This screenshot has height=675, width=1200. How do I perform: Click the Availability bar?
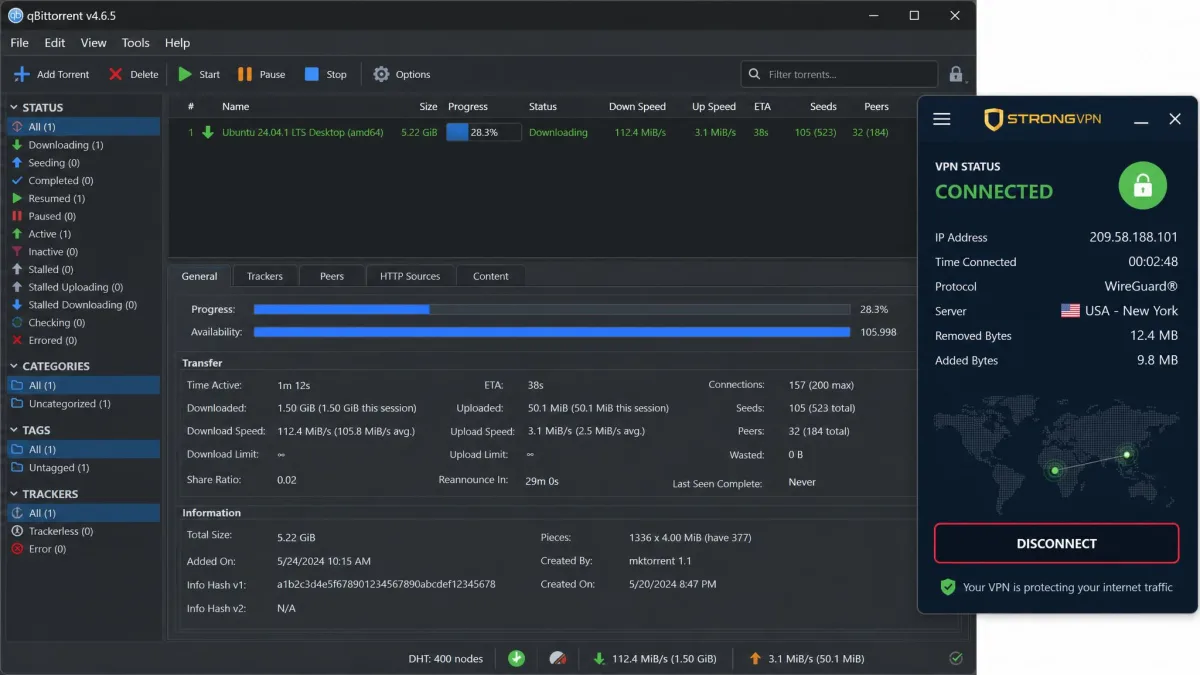pos(552,332)
